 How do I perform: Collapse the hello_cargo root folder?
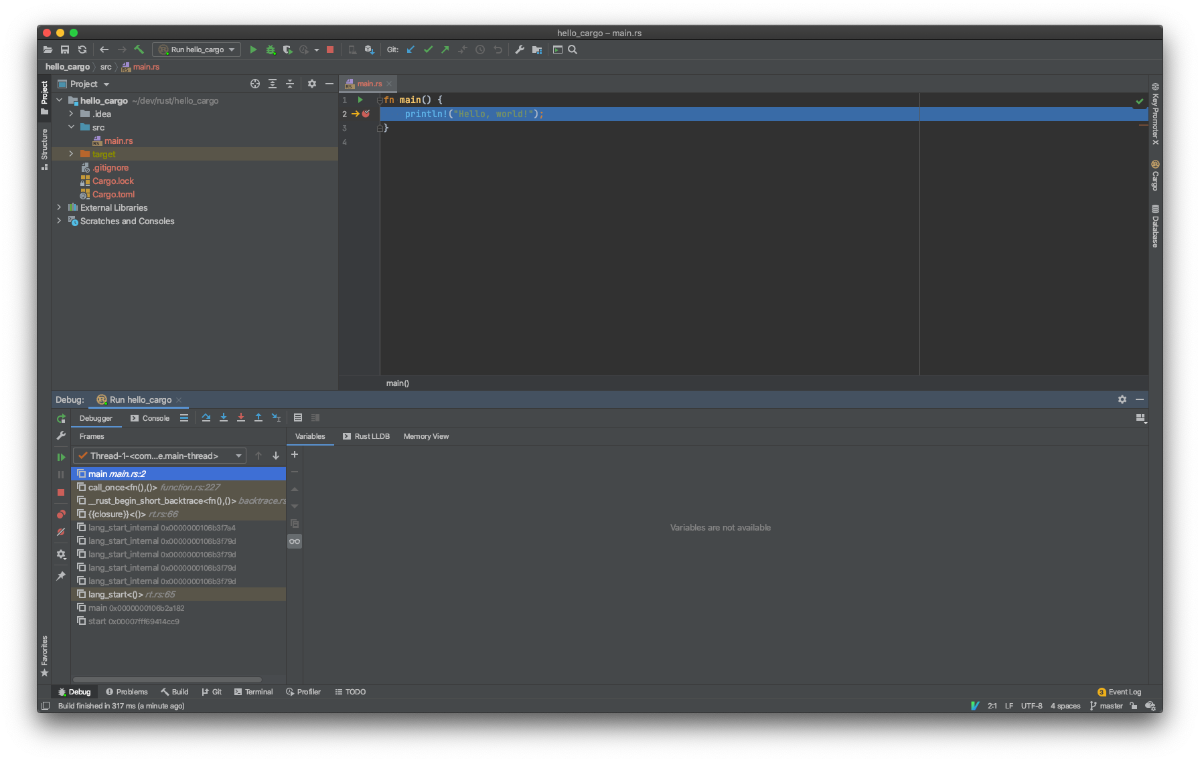[x=59, y=101]
